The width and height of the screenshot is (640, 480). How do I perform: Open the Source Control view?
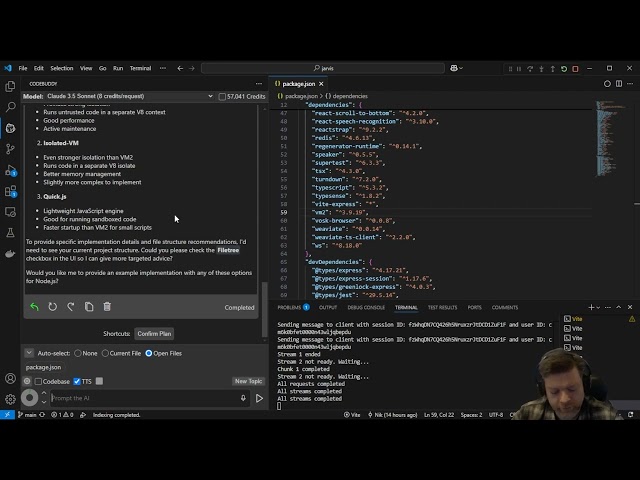[10, 149]
